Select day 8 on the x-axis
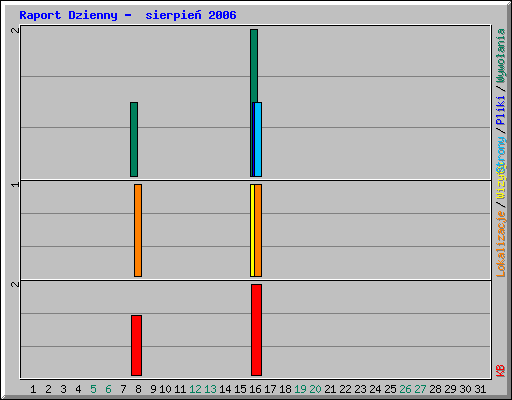 click(138, 389)
